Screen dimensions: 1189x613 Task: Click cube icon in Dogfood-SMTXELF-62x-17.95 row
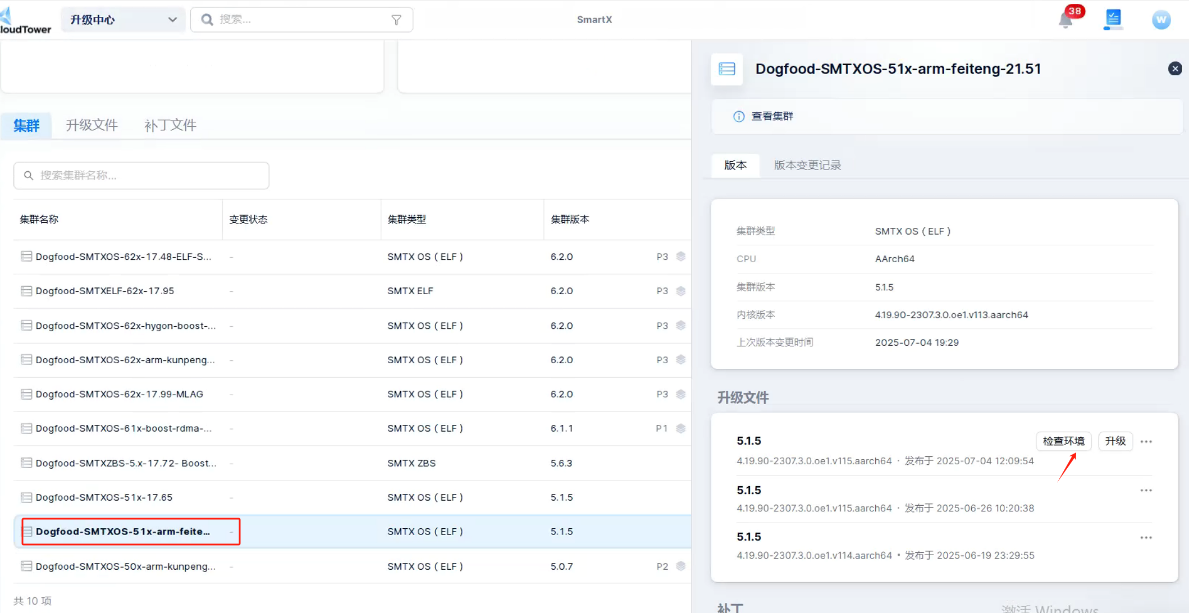[681, 291]
